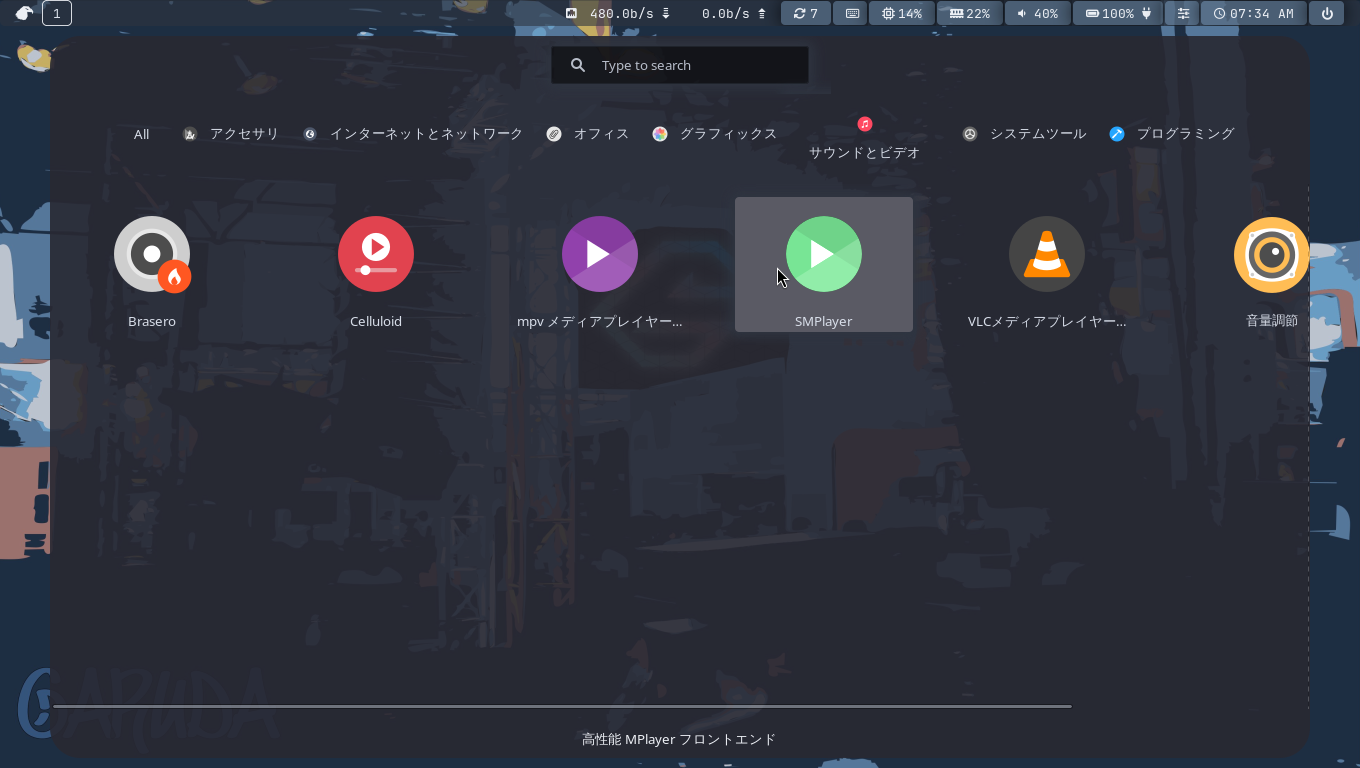
Task: Click the volume indicator showing 40%
Action: pyautogui.click(x=1037, y=13)
